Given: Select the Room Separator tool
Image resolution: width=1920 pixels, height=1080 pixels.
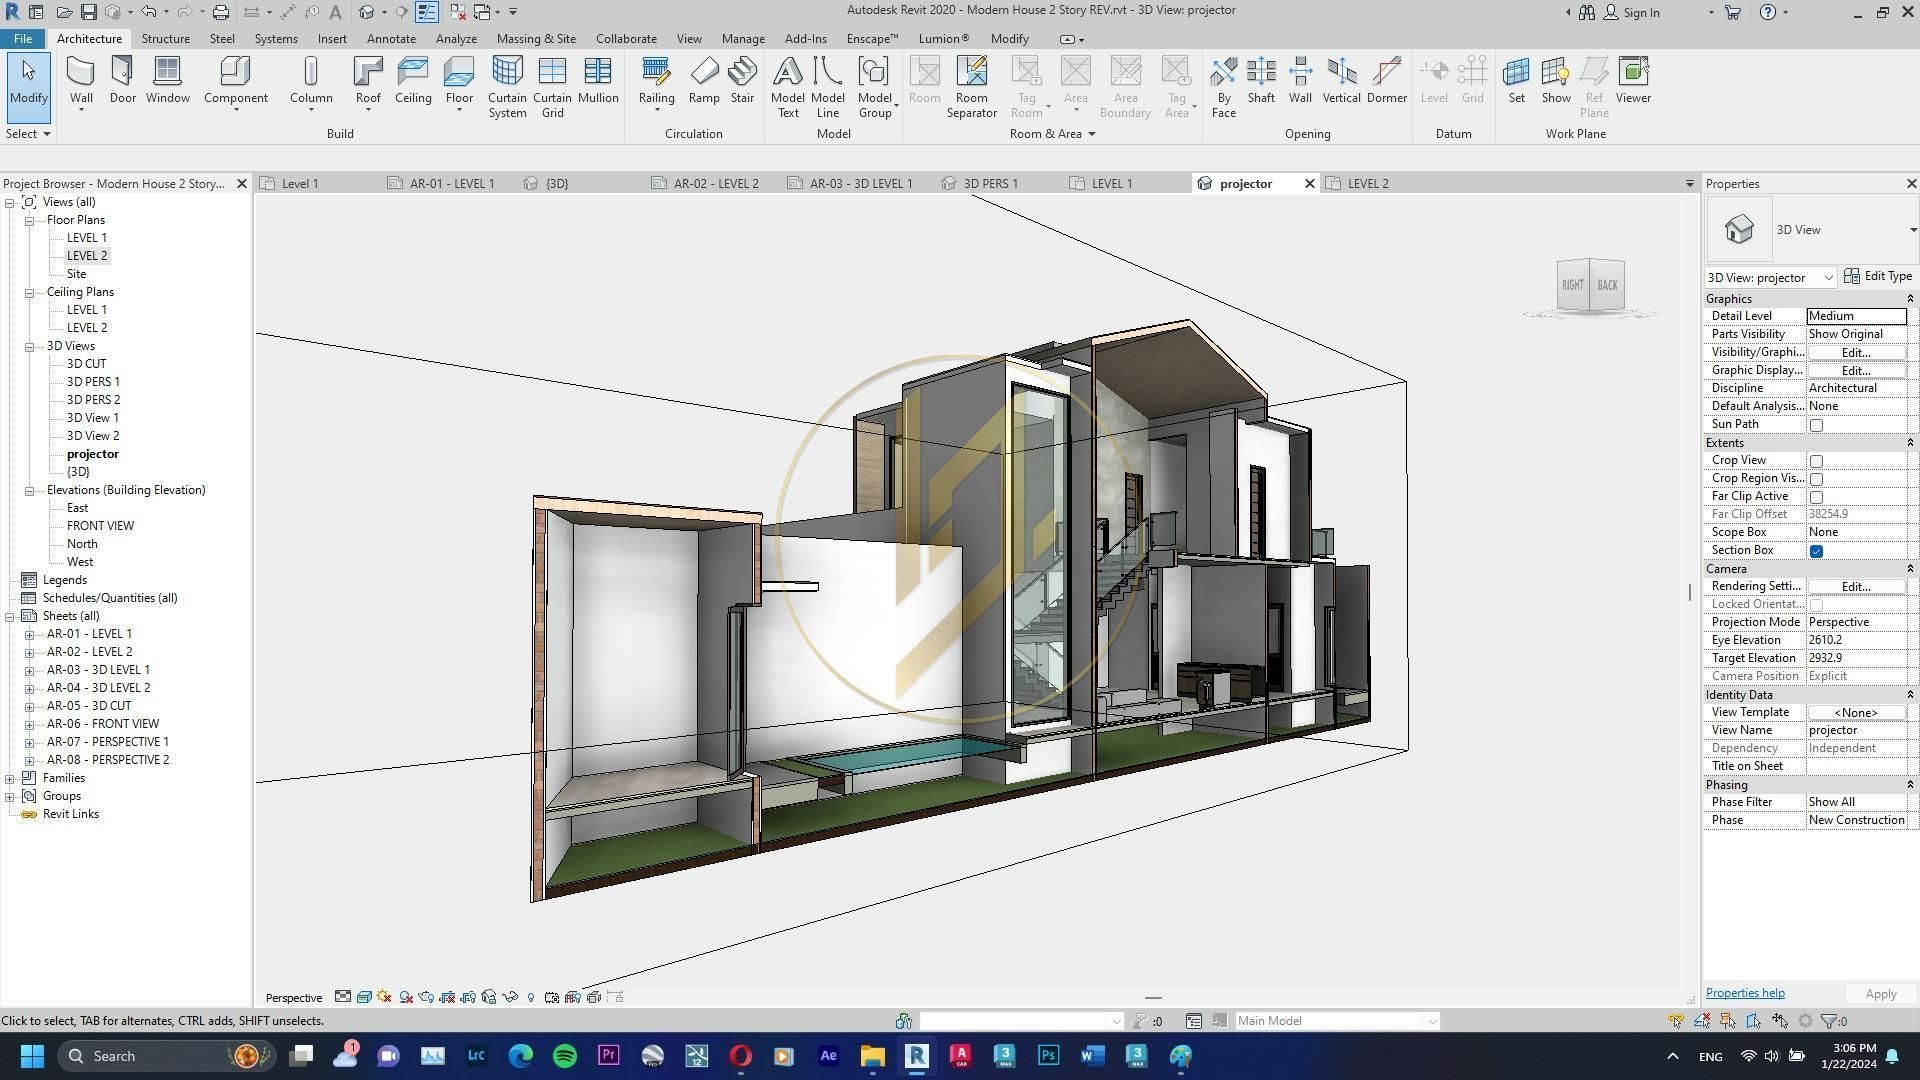Looking at the screenshot, I should point(971,87).
